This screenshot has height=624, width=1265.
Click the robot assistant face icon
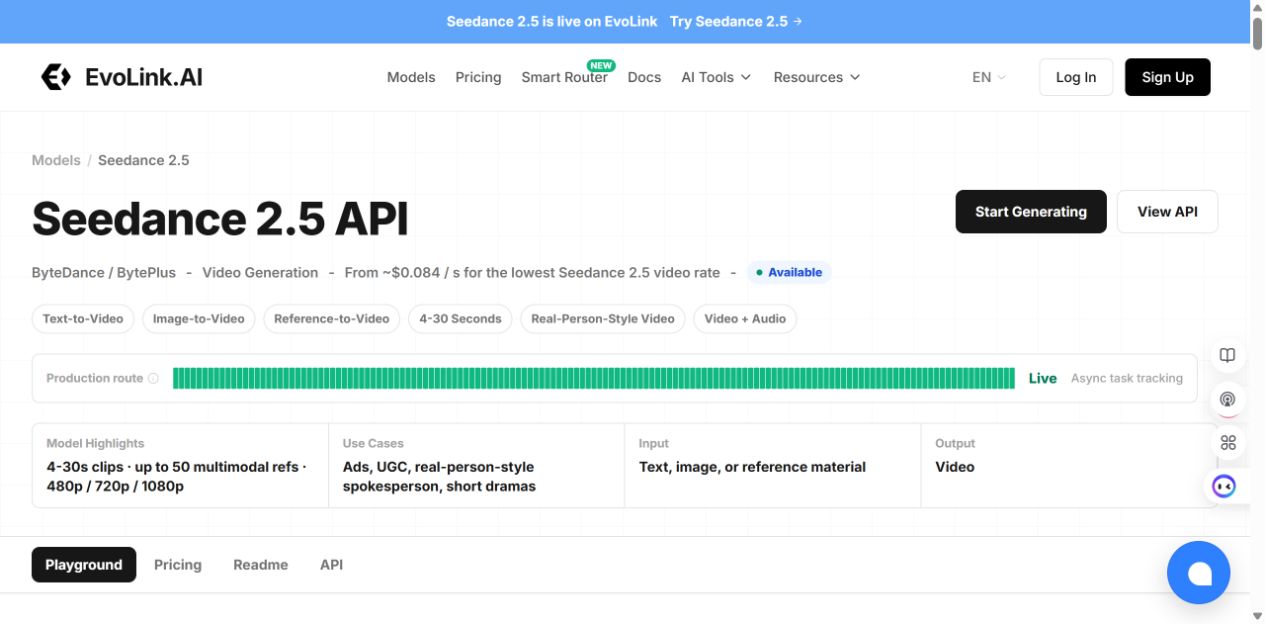tap(1224, 486)
